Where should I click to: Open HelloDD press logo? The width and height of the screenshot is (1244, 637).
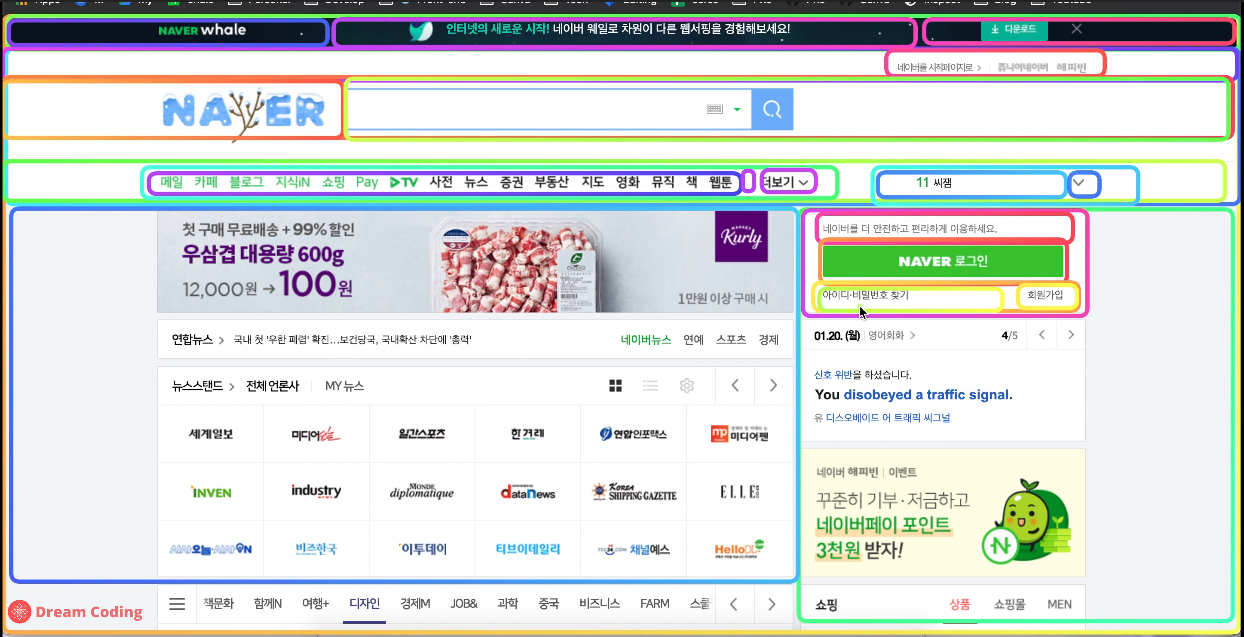click(739, 549)
